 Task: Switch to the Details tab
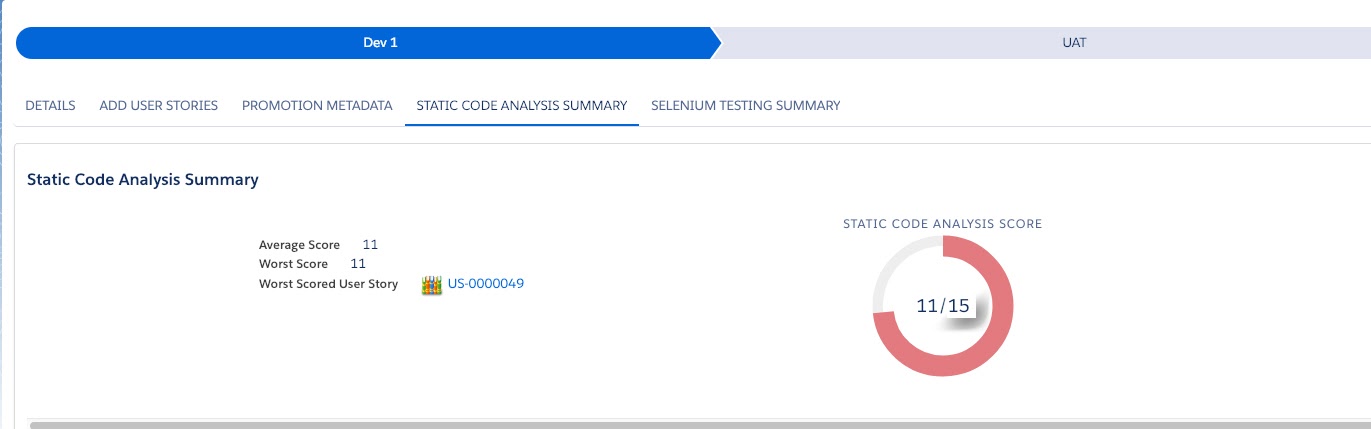[50, 105]
